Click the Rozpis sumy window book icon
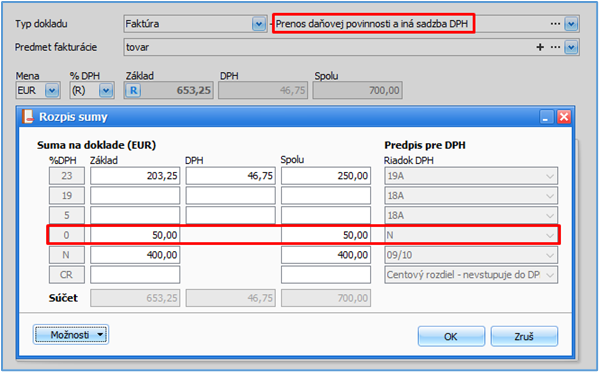 [28, 116]
